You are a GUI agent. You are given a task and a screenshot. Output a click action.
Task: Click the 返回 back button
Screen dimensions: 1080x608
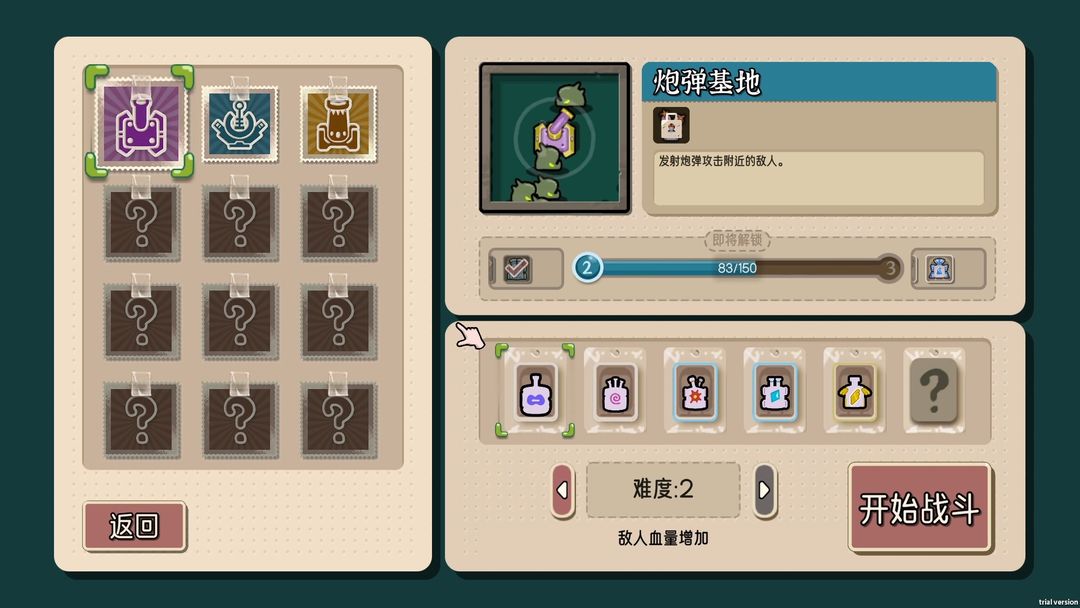134,526
